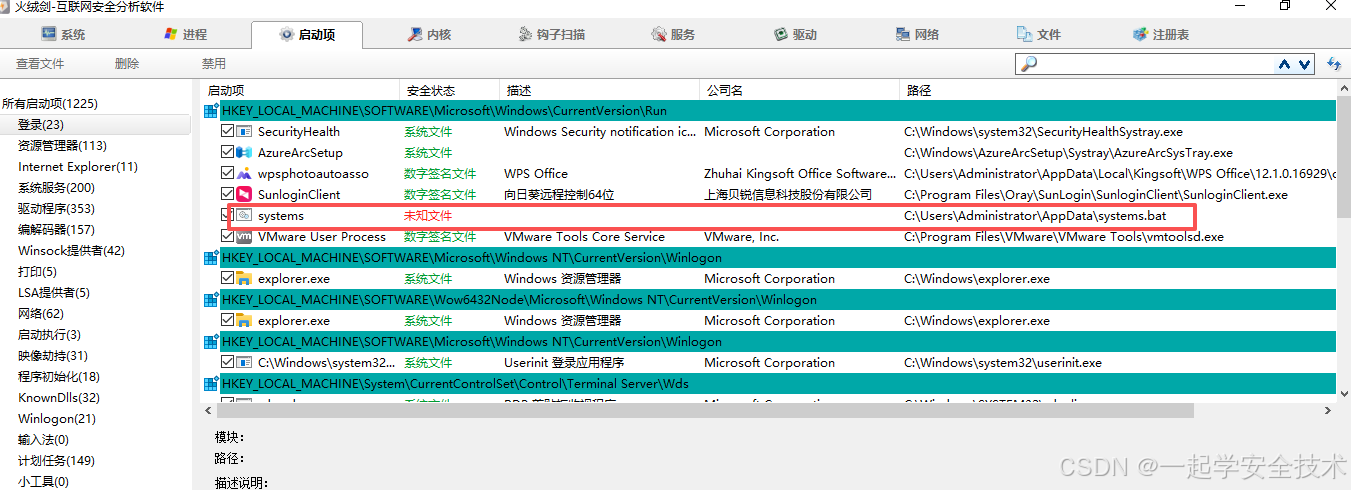Click the horizontal scrollbar under the startup list

[705, 411]
